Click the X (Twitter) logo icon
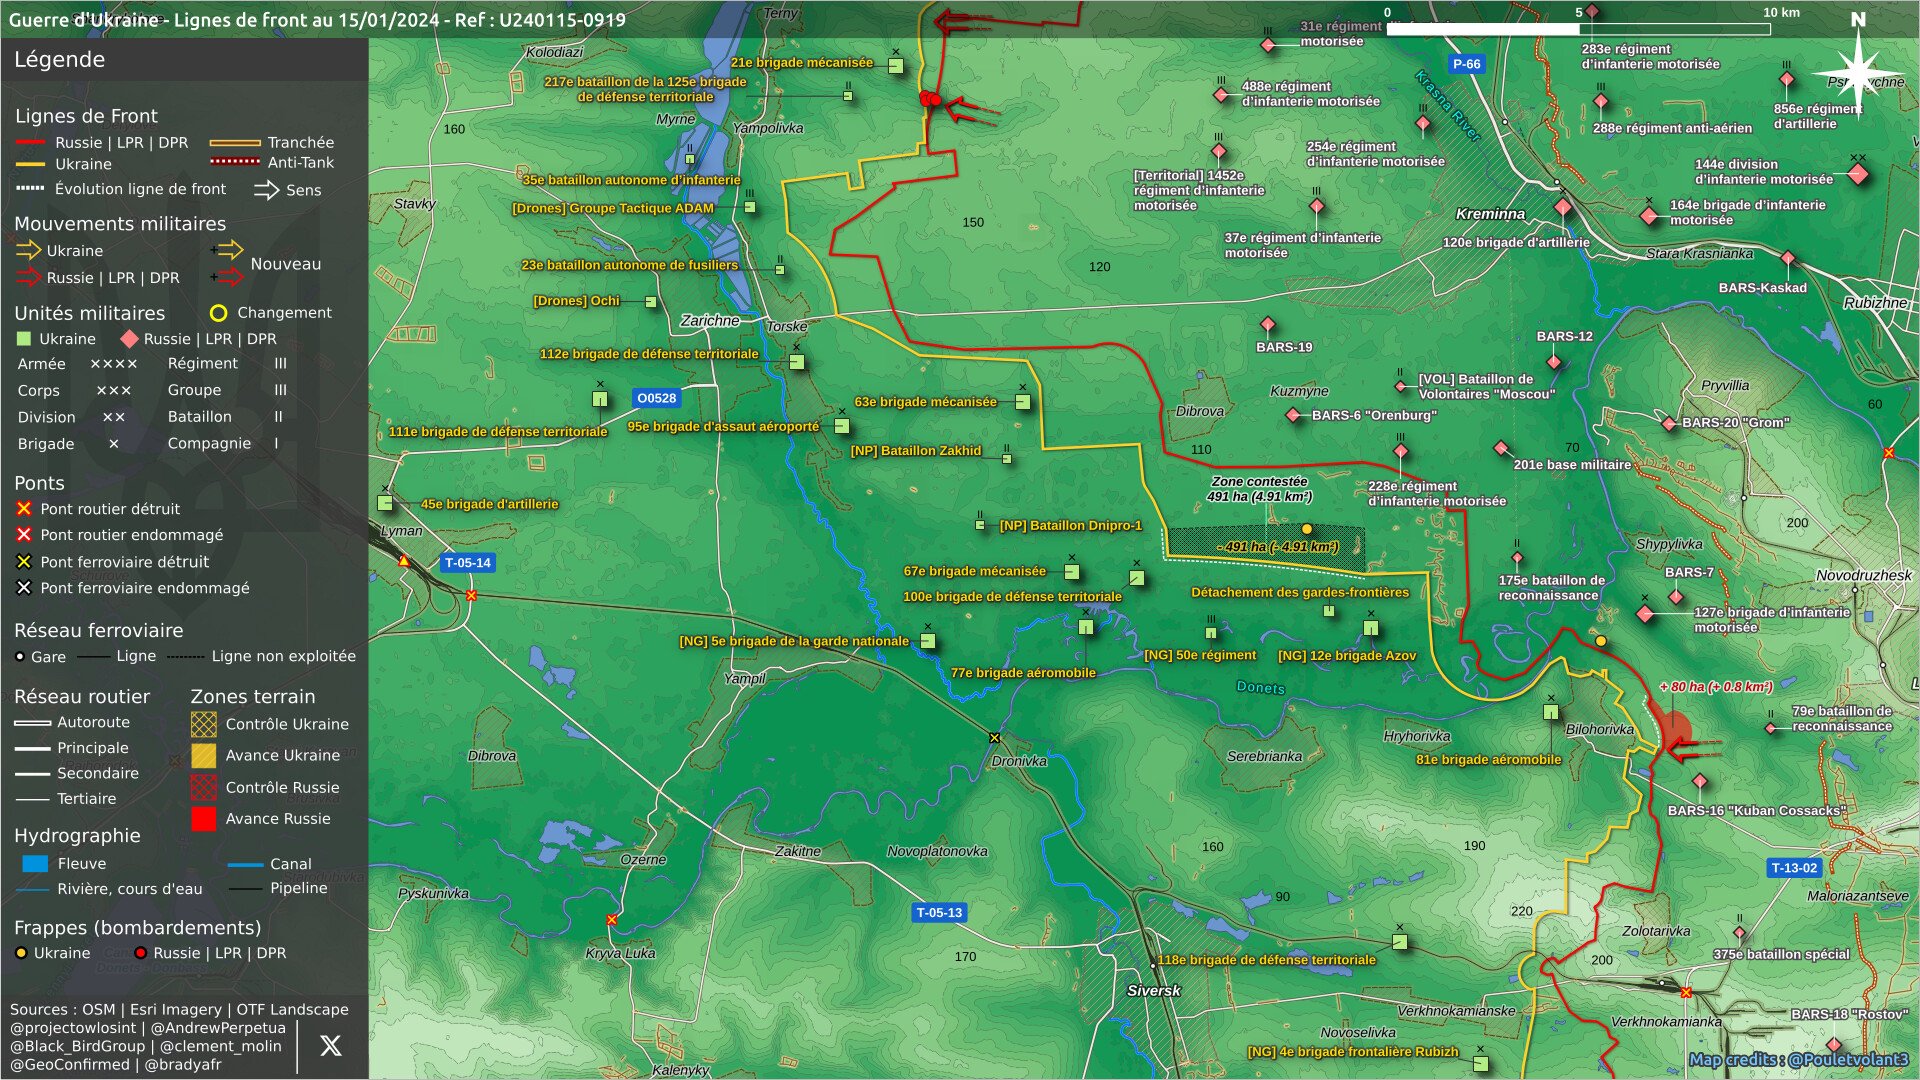The width and height of the screenshot is (1920, 1080). coord(331,1046)
